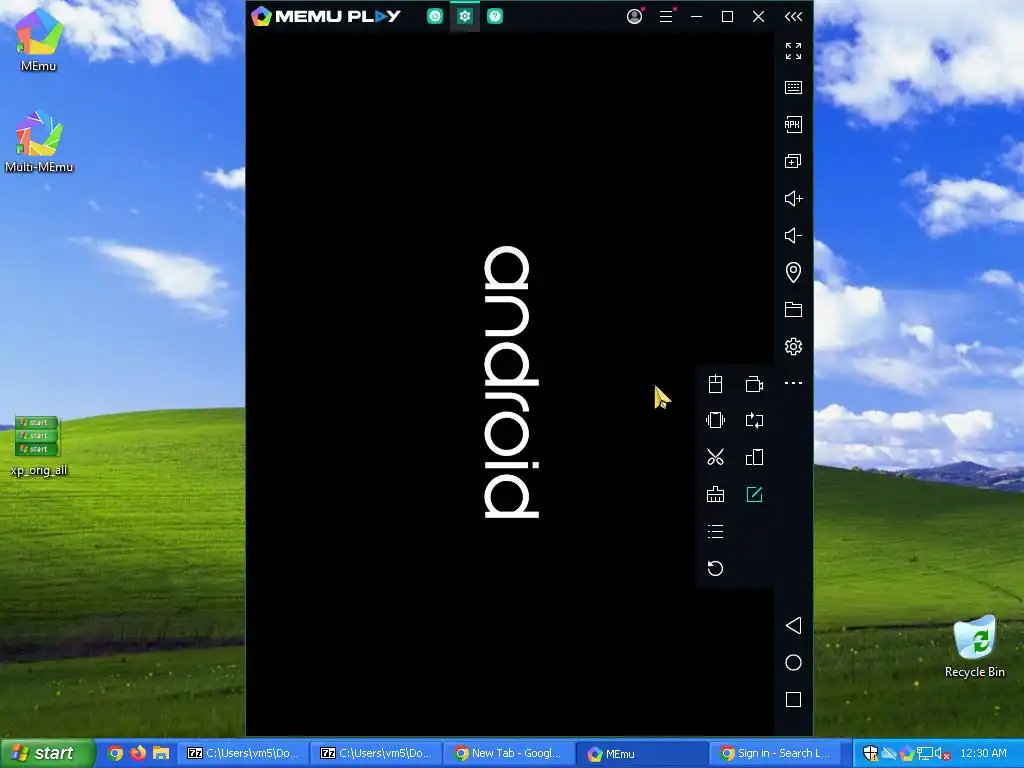Image resolution: width=1024 pixels, height=768 pixels.
Task: Click the APK install icon
Action: tap(793, 124)
